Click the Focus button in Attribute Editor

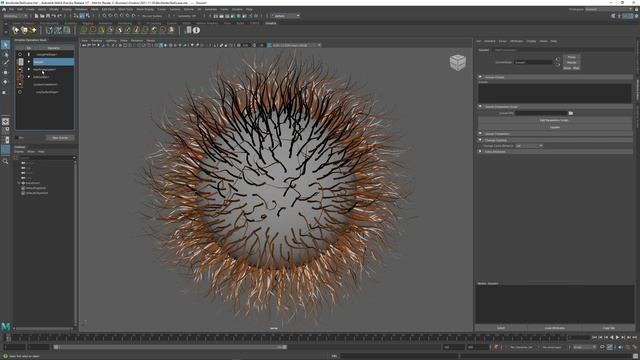(571, 57)
